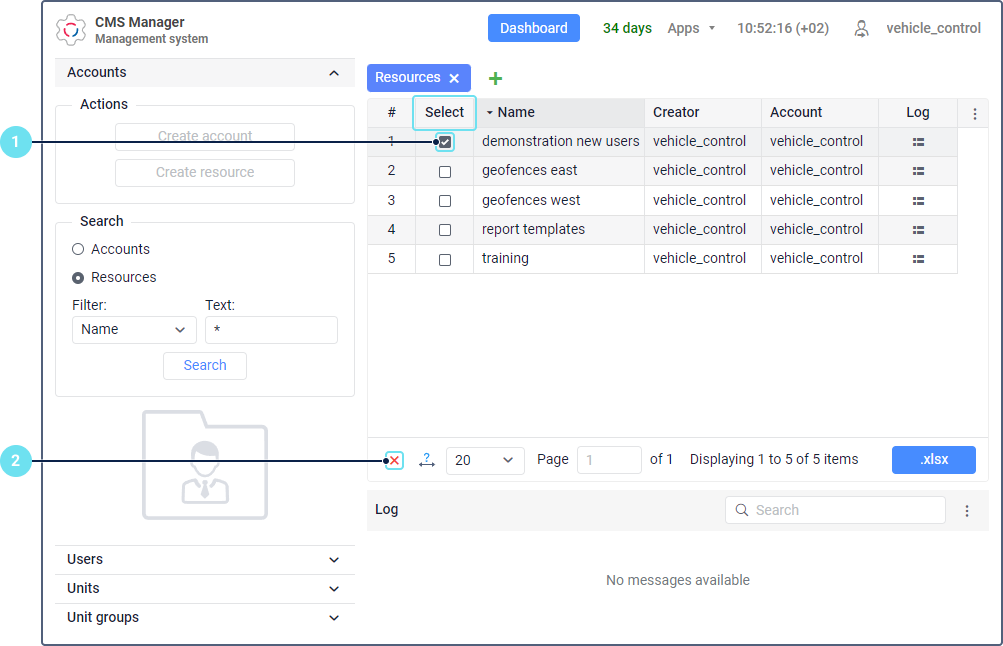Click the red X clear selection icon
1003x646 pixels.
[x=395, y=460]
